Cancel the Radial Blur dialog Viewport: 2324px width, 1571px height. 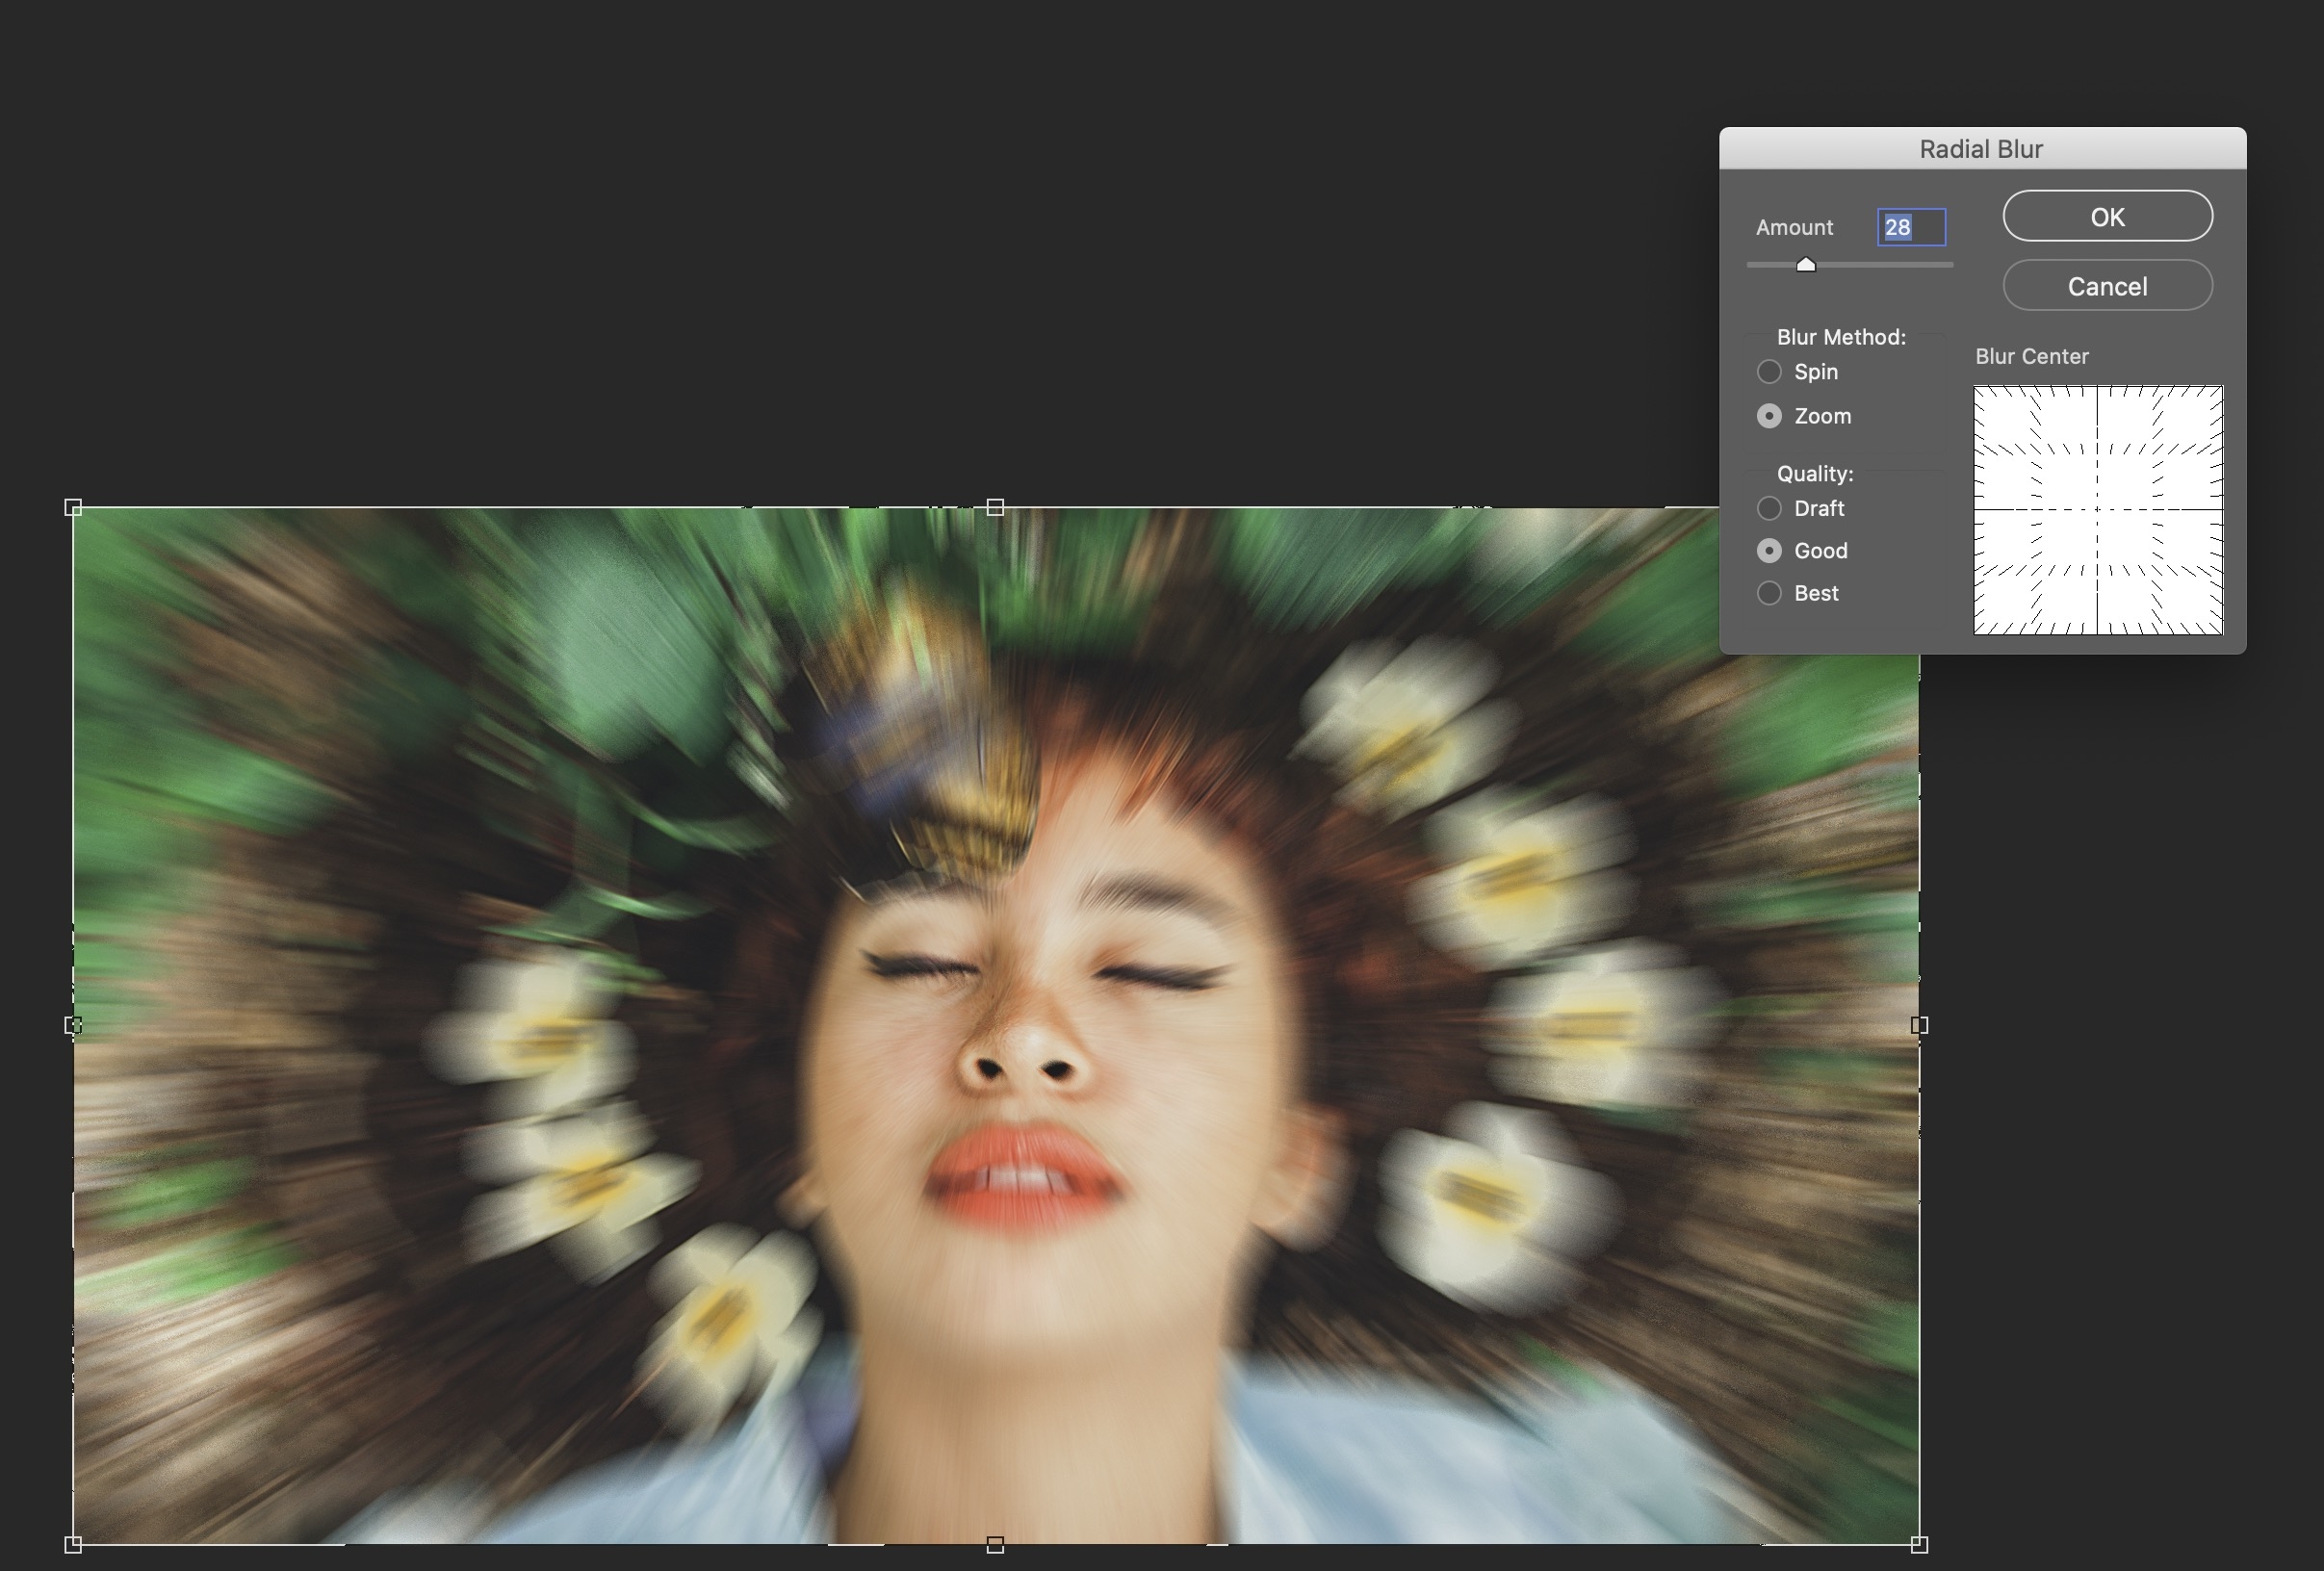[2107, 286]
